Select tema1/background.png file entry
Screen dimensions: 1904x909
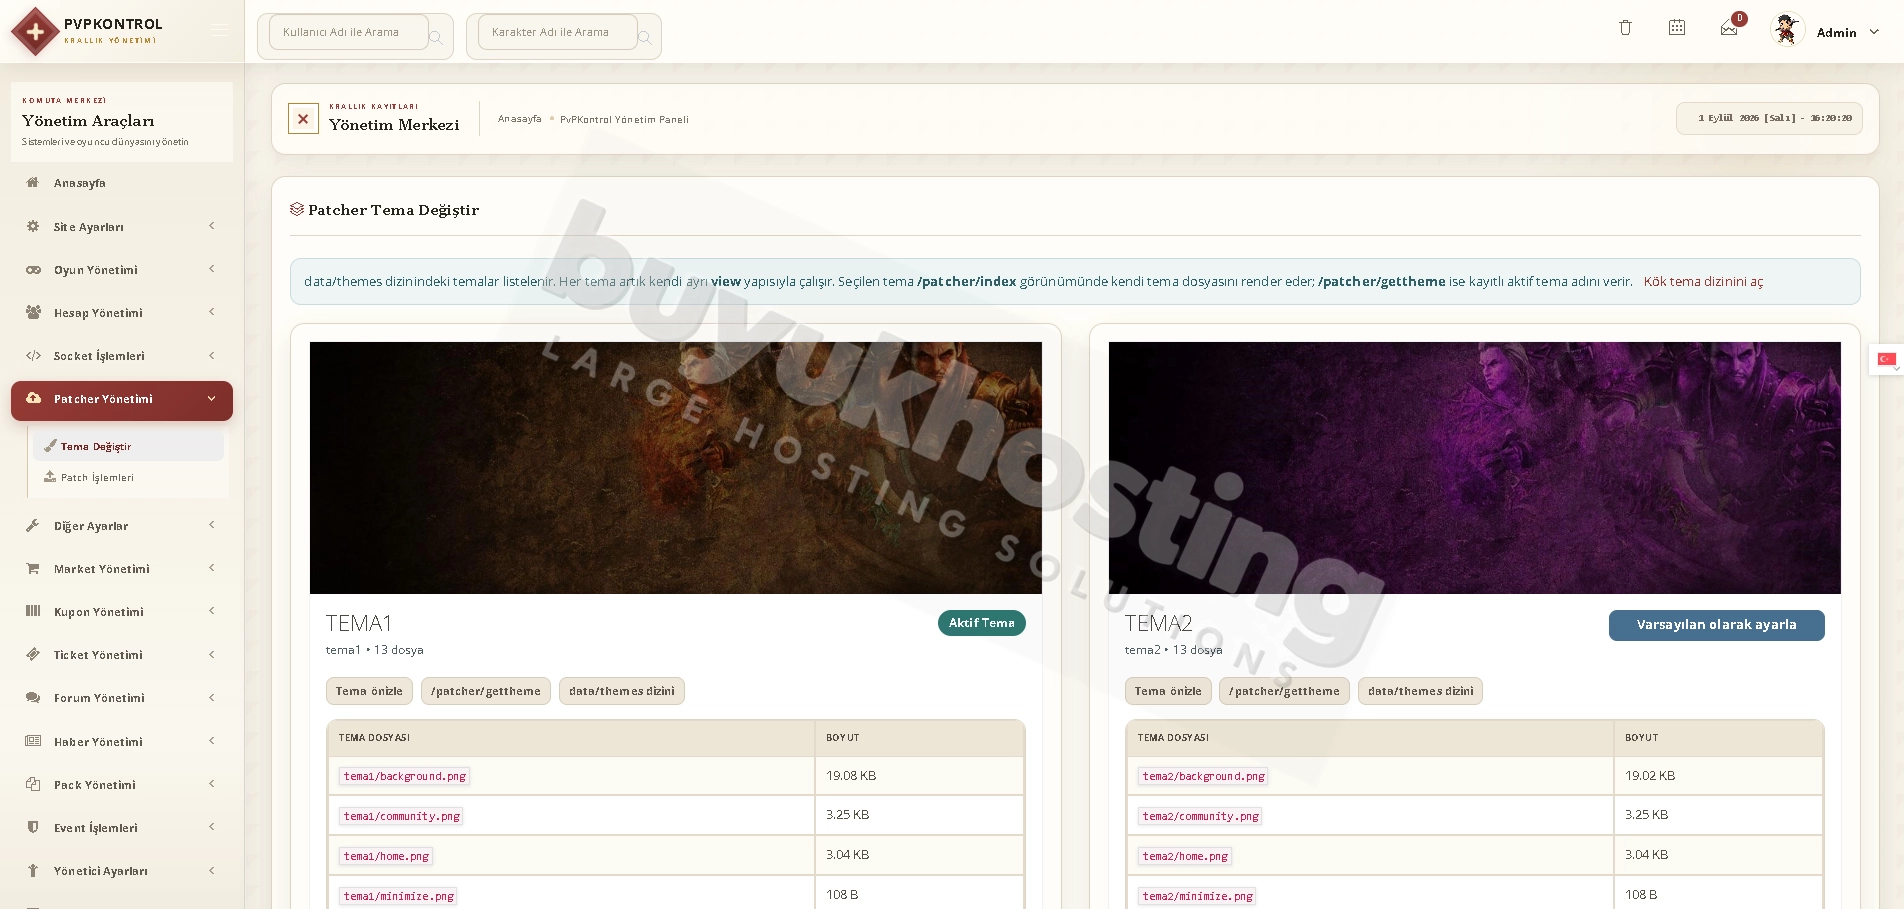tap(405, 776)
